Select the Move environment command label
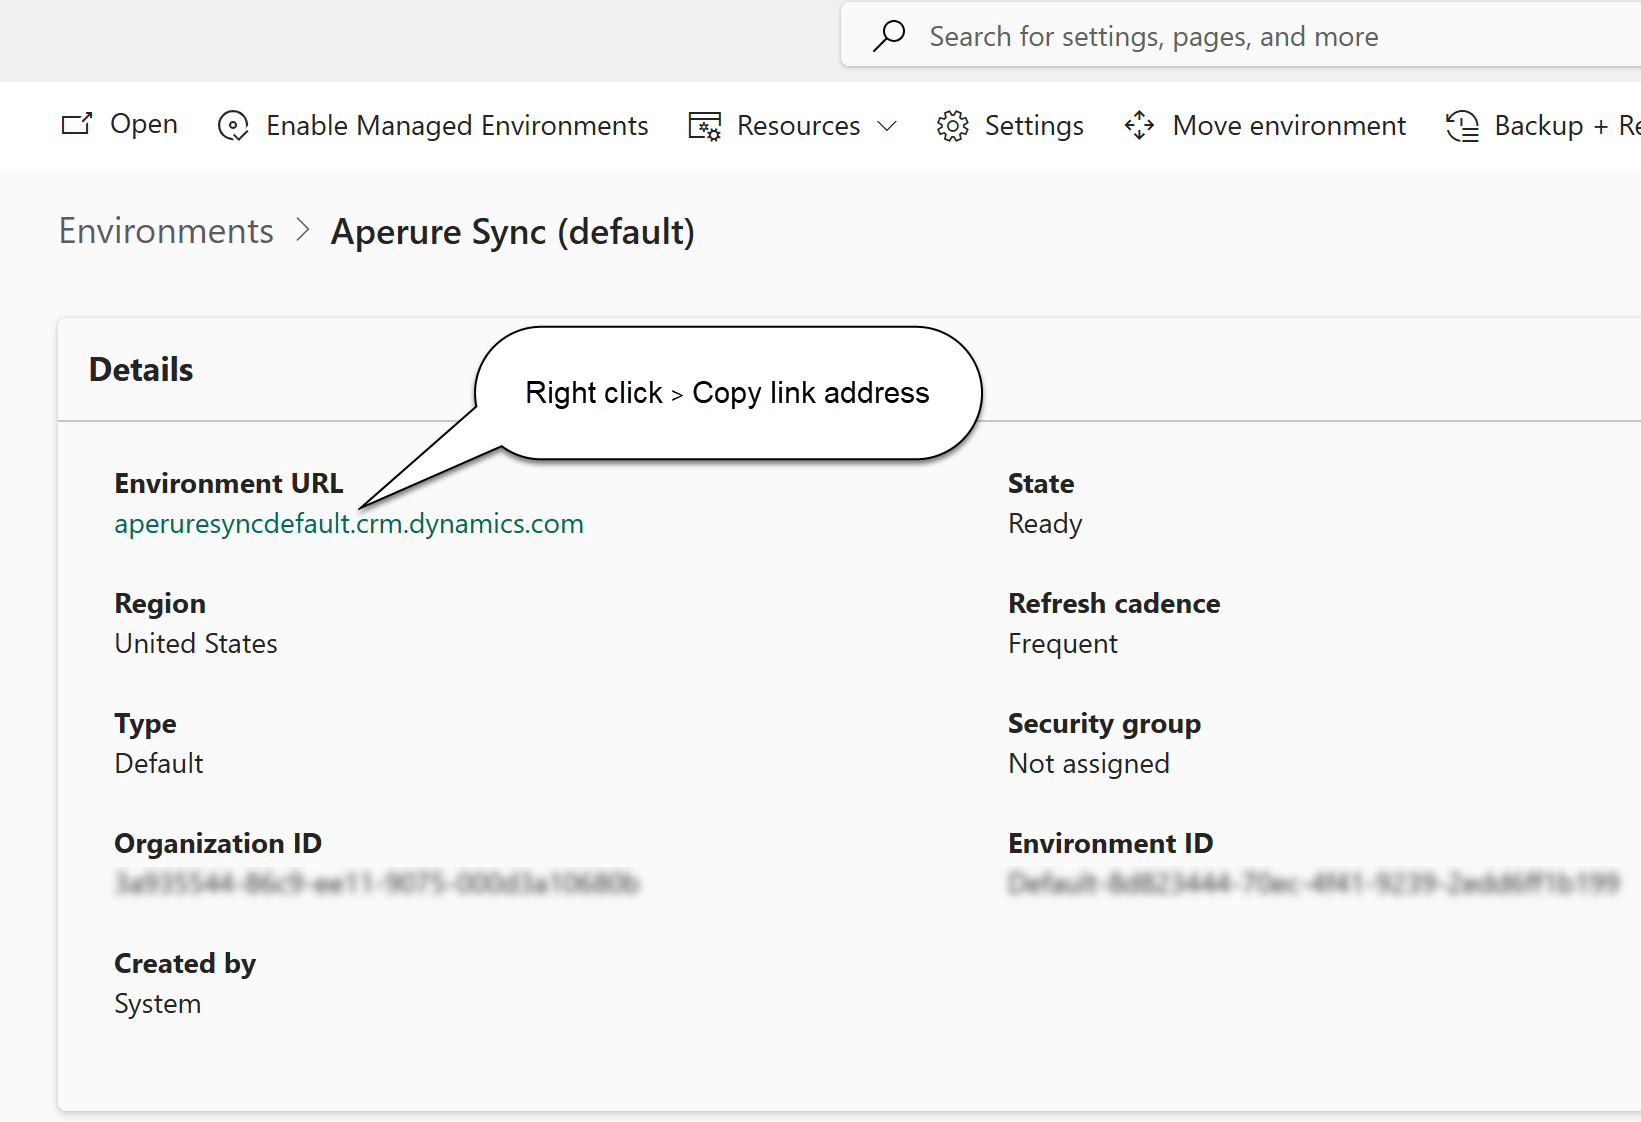This screenshot has width=1641, height=1122. (1289, 126)
